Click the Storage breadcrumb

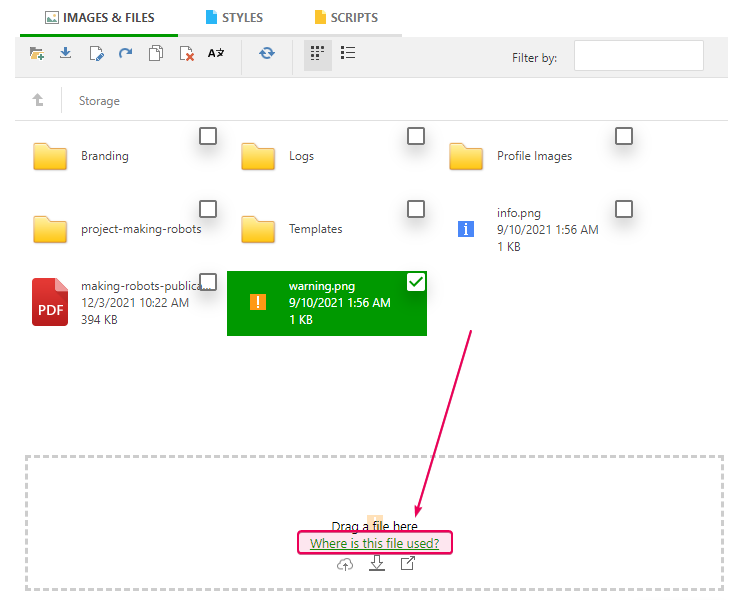point(99,101)
